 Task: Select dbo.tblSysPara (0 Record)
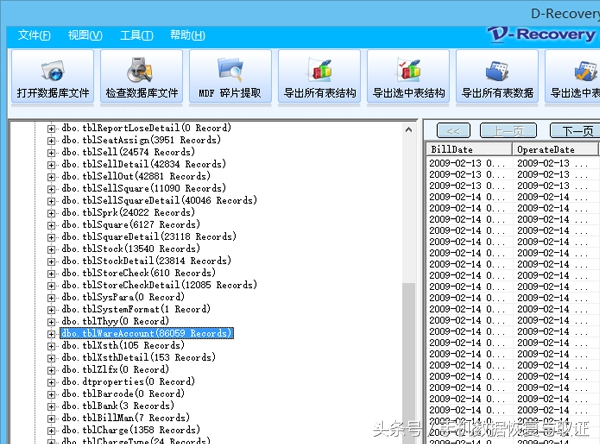123,297
